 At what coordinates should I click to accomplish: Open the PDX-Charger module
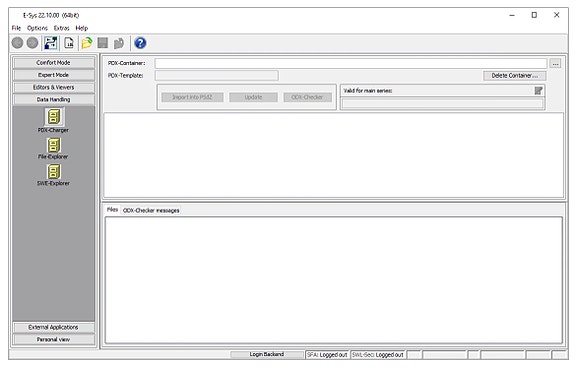(x=54, y=121)
